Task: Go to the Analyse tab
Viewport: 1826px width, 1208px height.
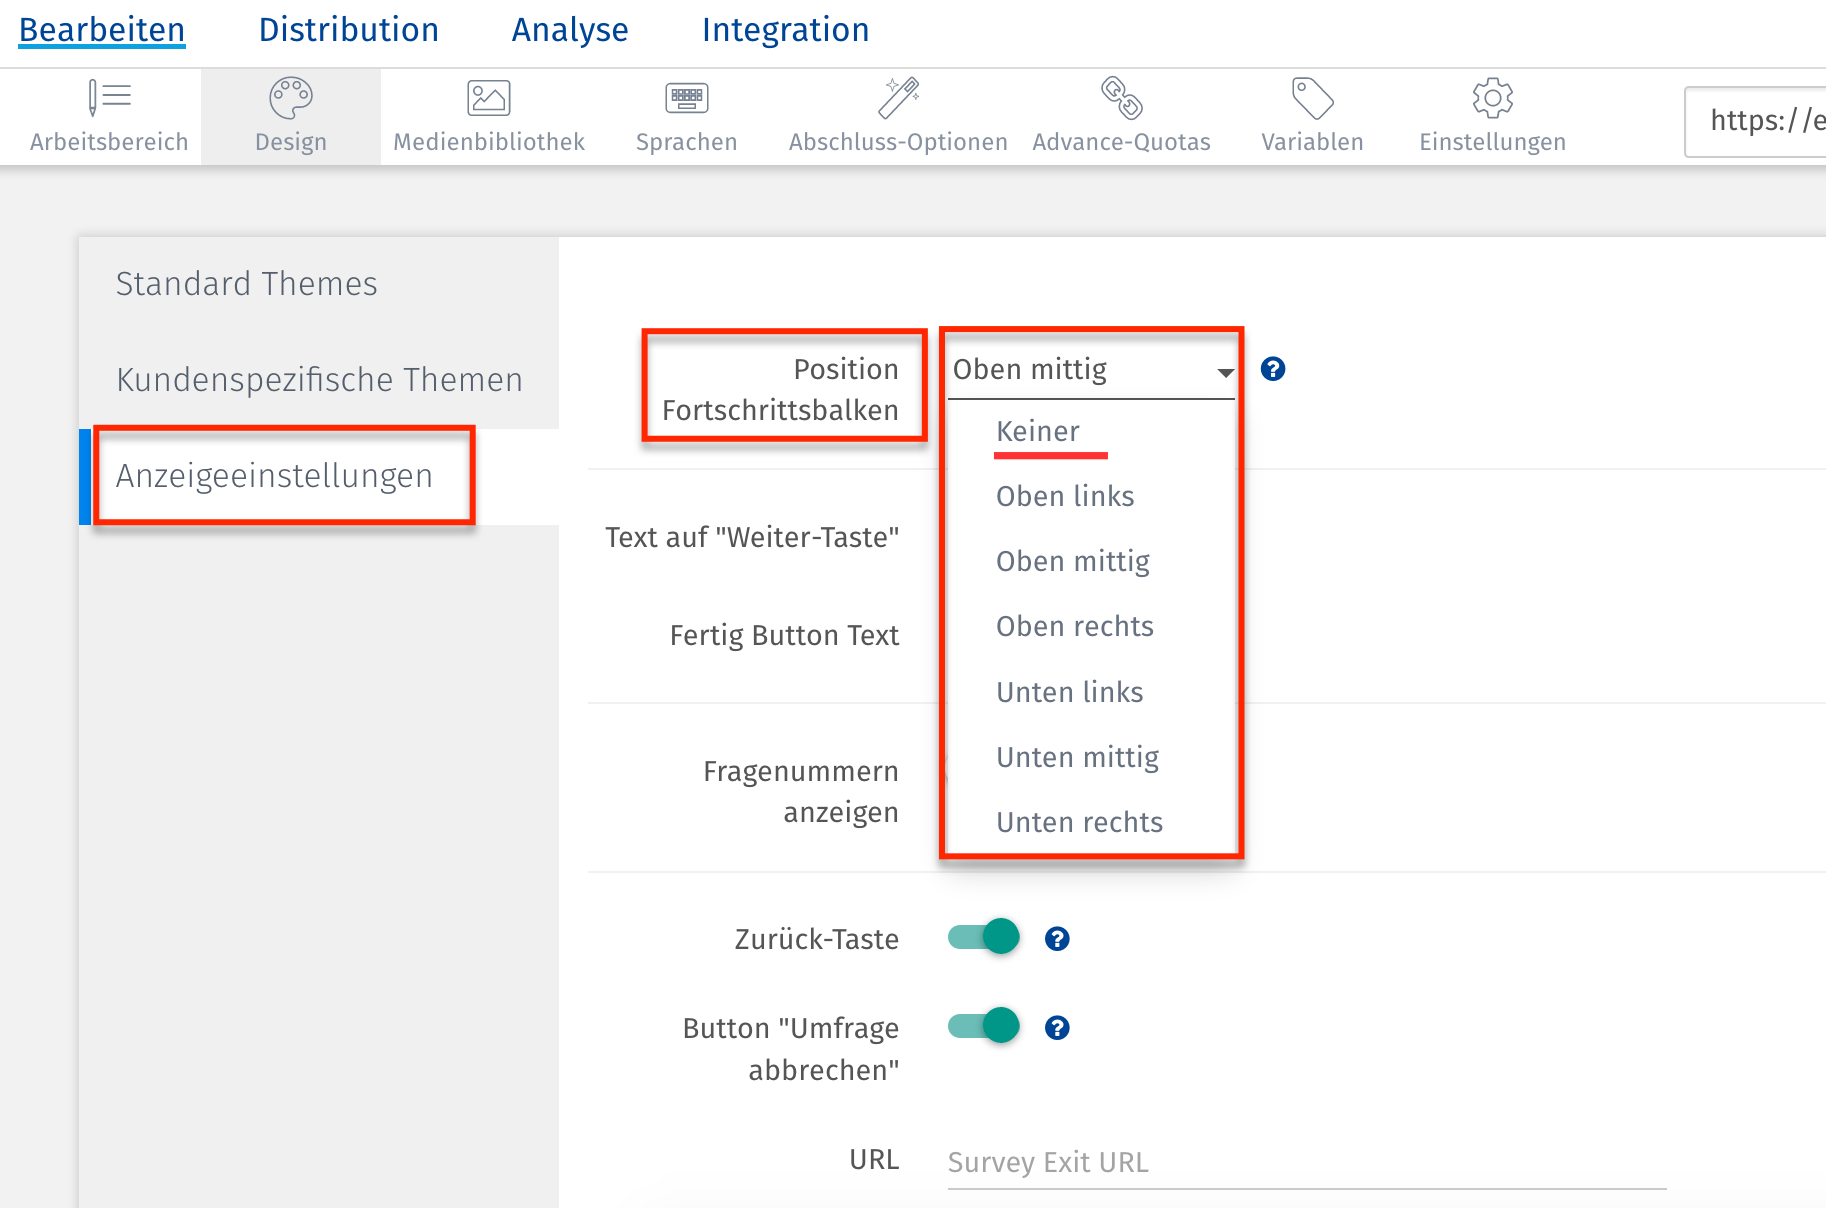Action: click(x=570, y=30)
